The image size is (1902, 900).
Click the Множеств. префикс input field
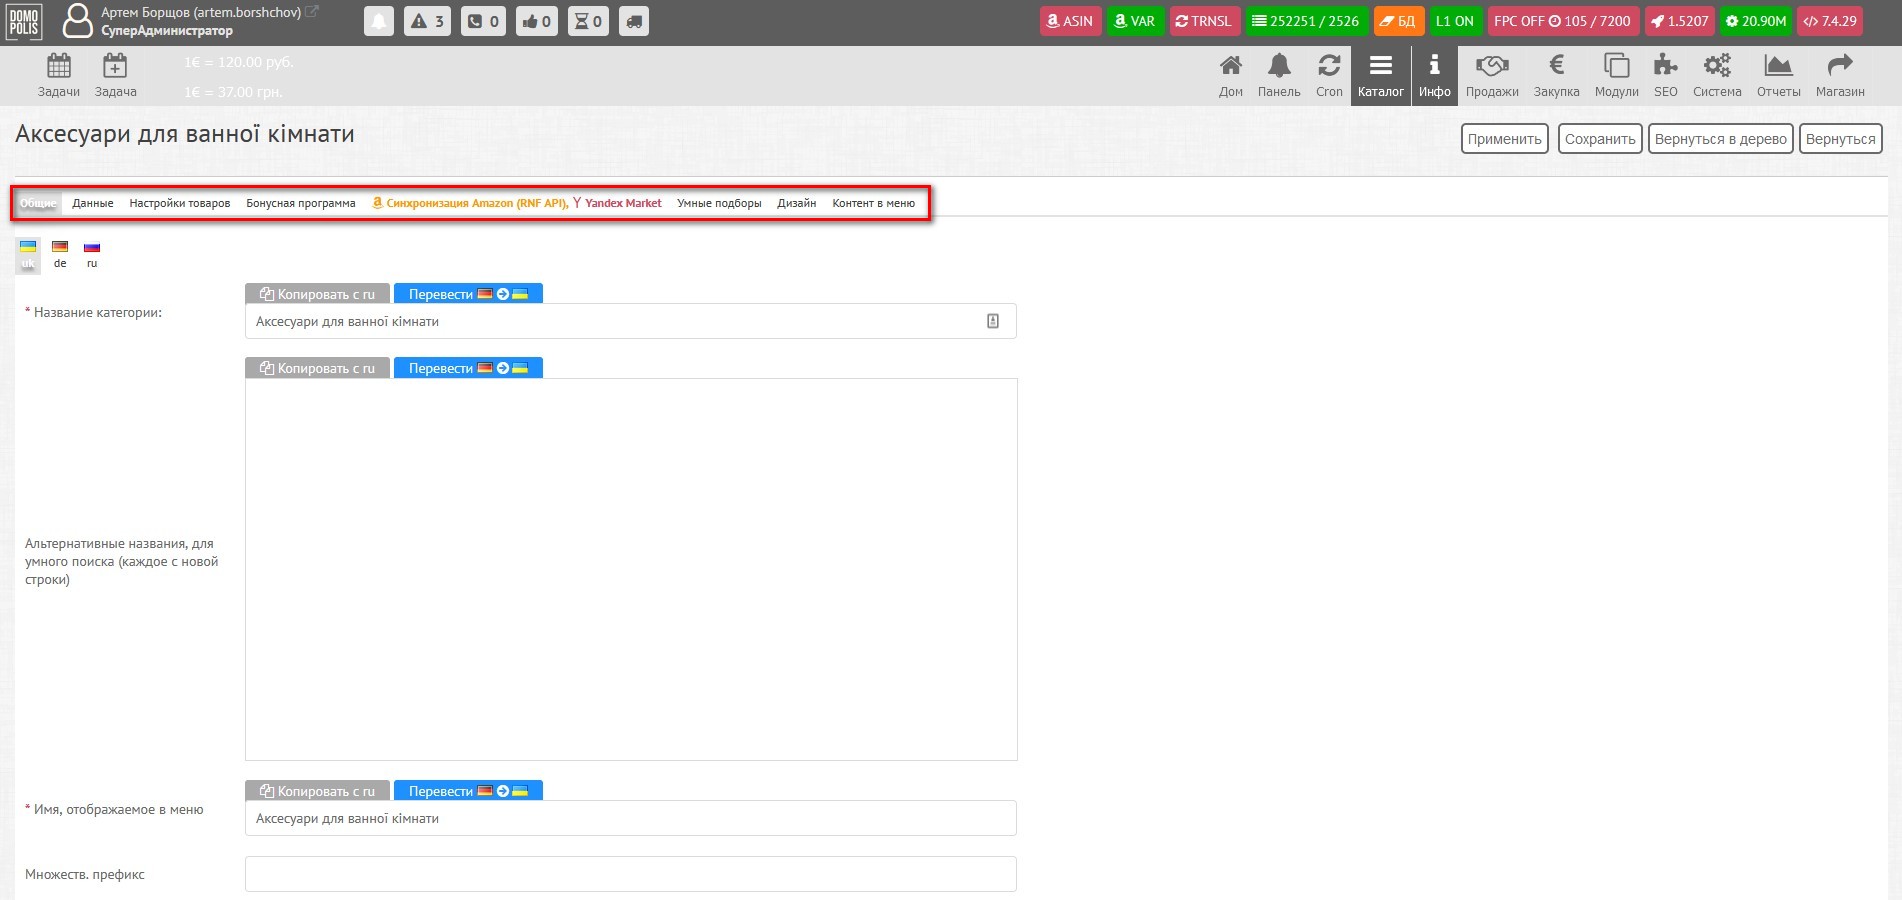(630, 874)
